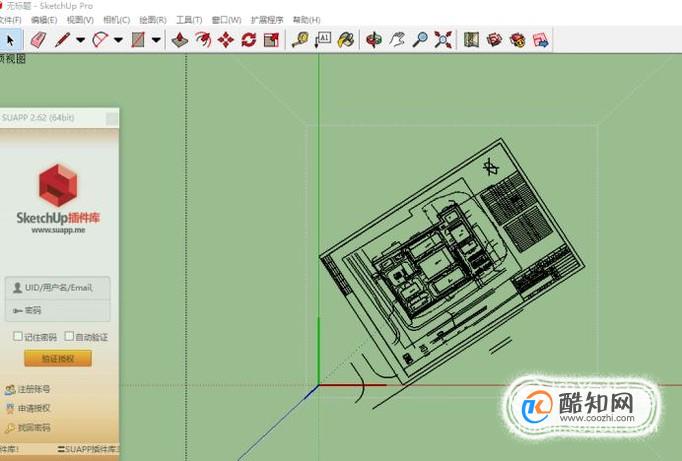Select the Rectangle shape tool

point(137,40)
